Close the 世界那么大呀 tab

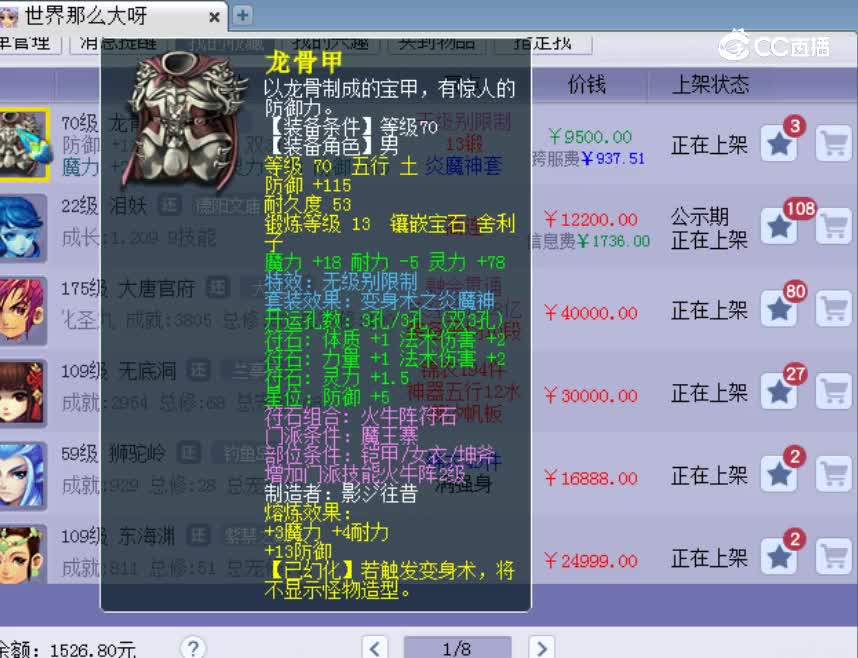coord(214,18)
